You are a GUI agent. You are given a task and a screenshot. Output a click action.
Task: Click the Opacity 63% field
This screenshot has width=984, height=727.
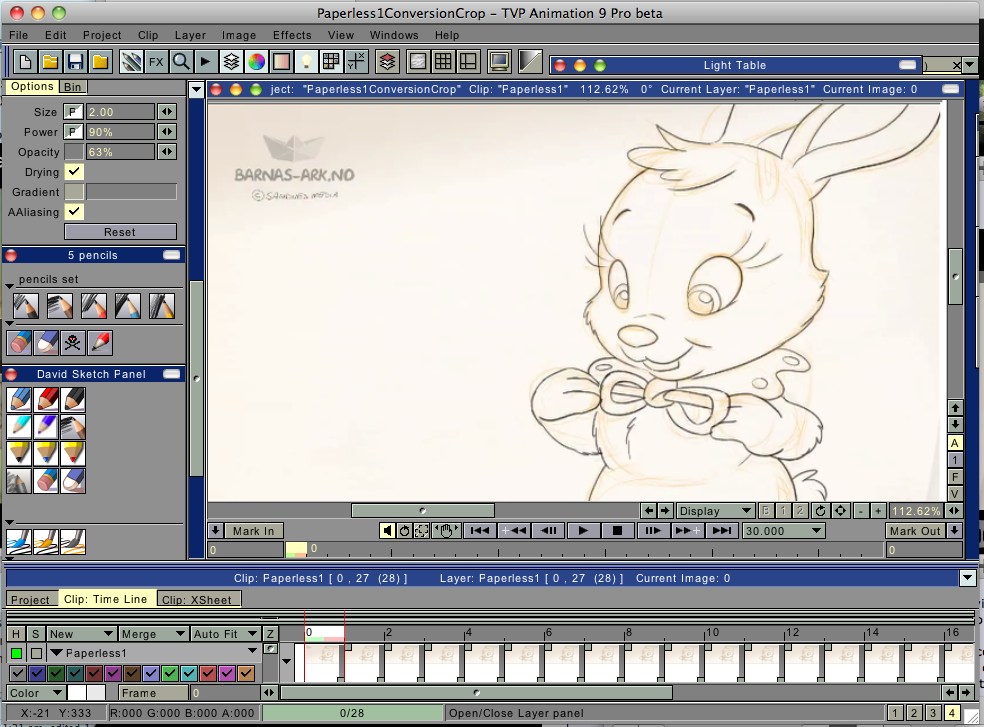pyautogui.click(x=120, y=152)
